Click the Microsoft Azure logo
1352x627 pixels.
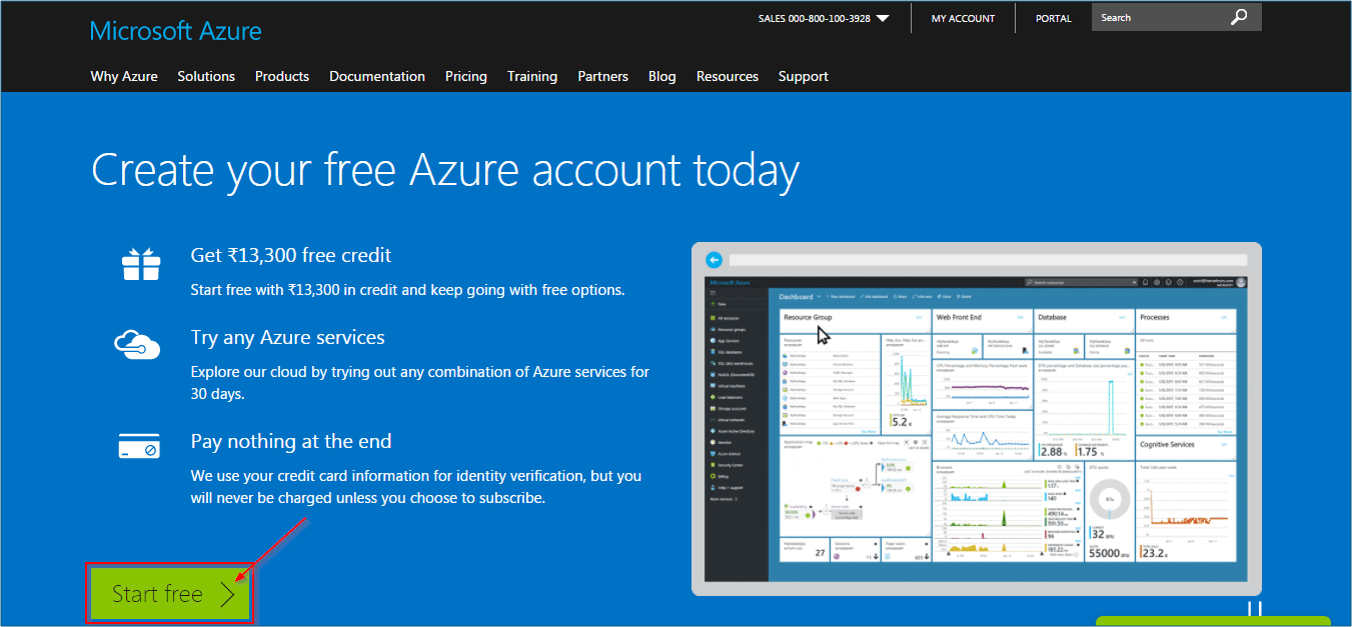tap(176, 31)
